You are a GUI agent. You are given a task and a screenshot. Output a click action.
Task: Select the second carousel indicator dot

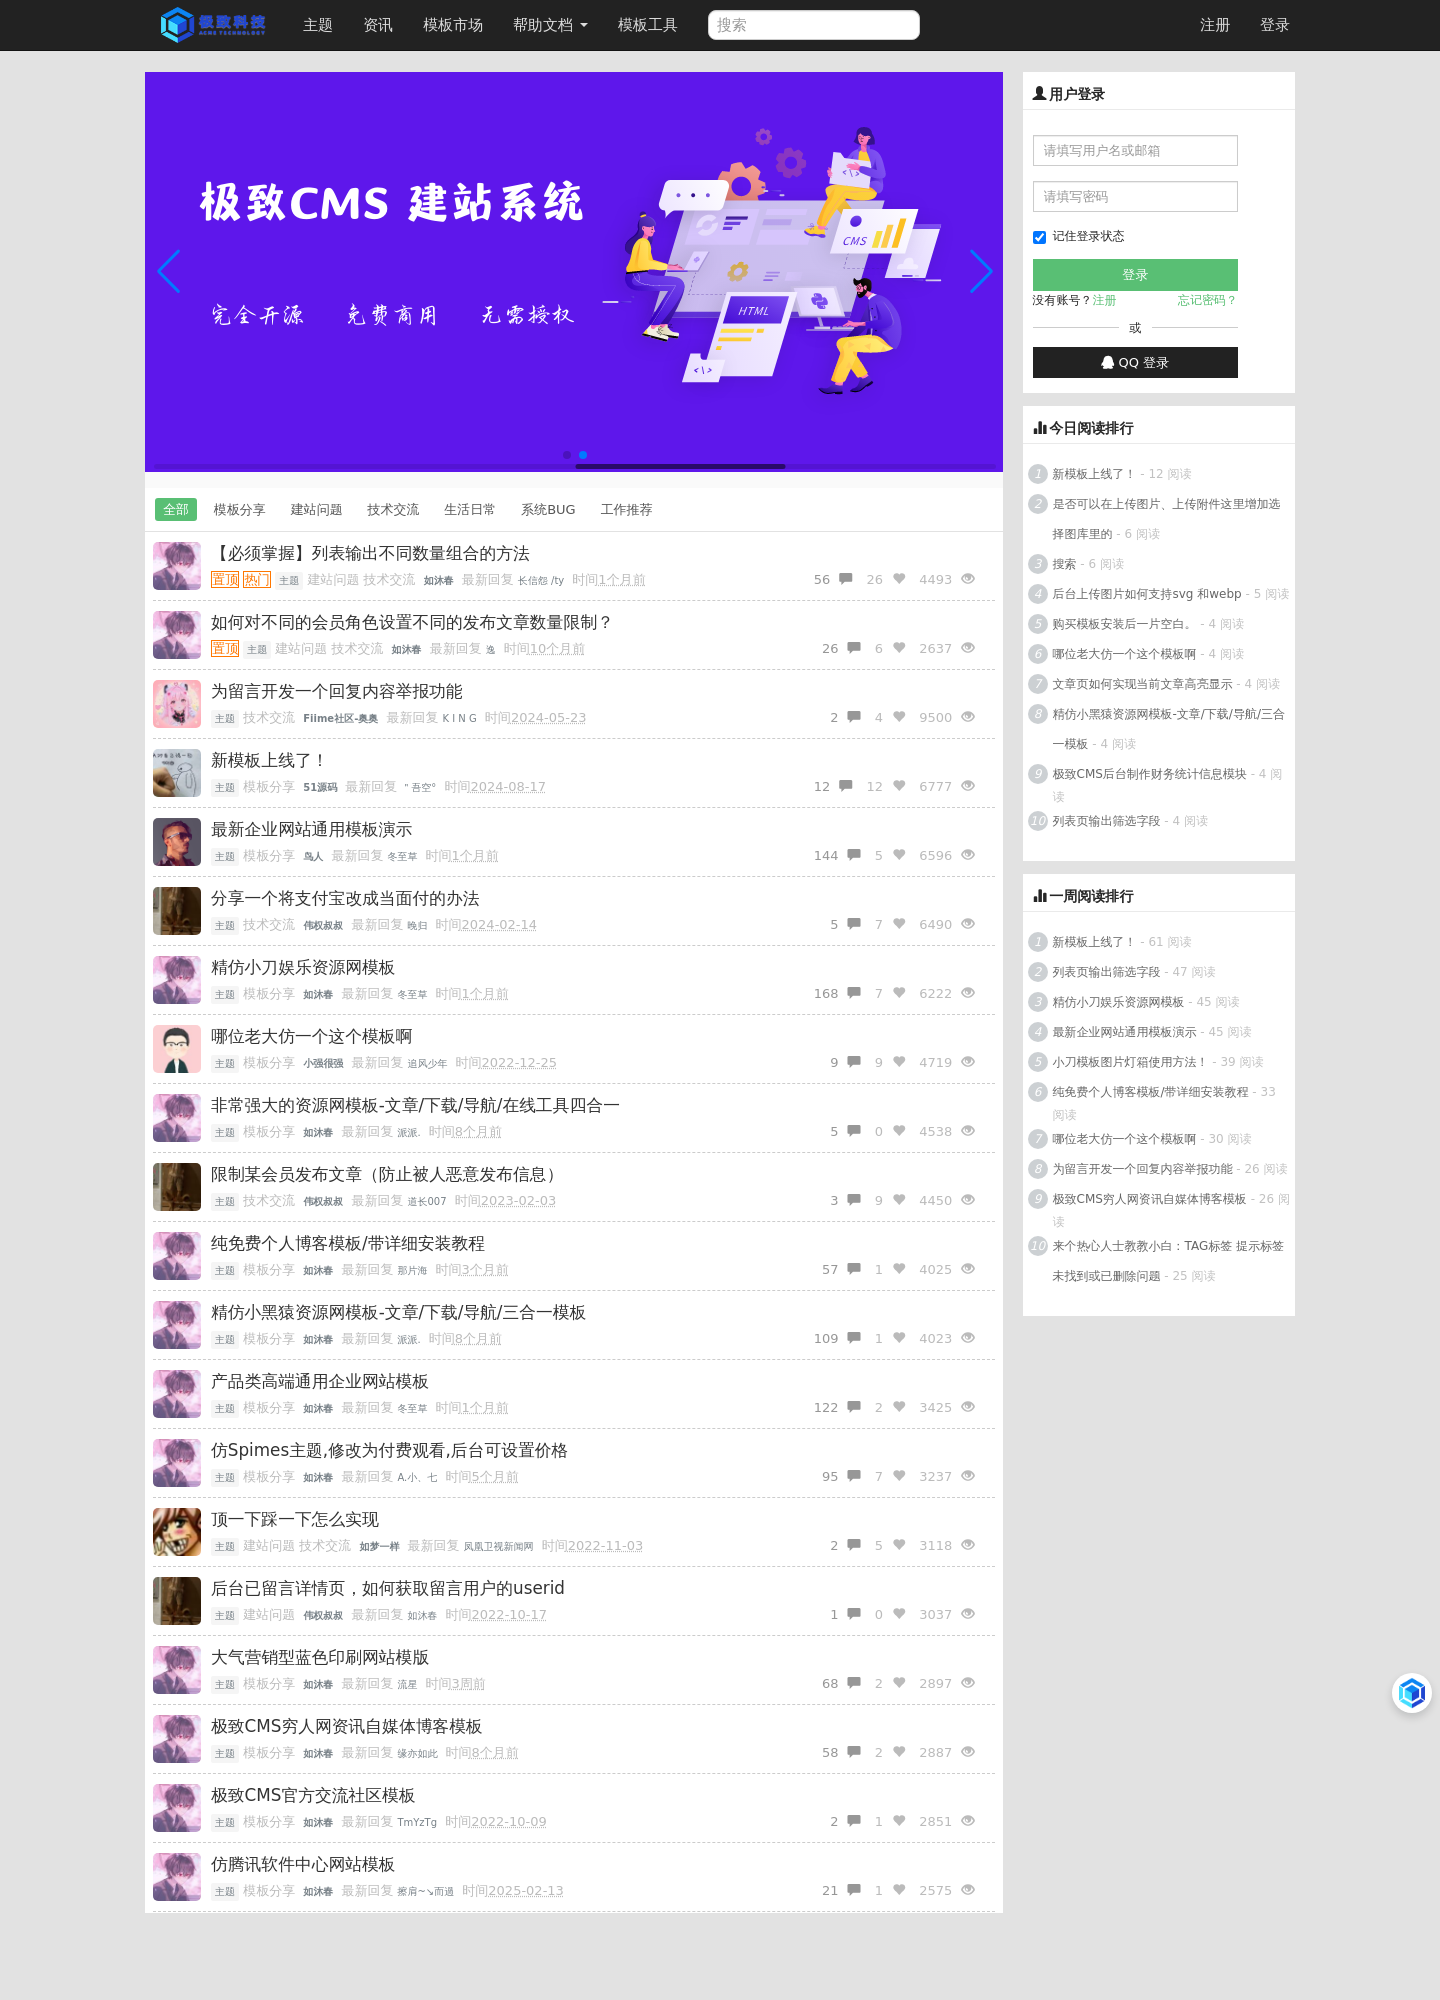[x=583, y=455]
